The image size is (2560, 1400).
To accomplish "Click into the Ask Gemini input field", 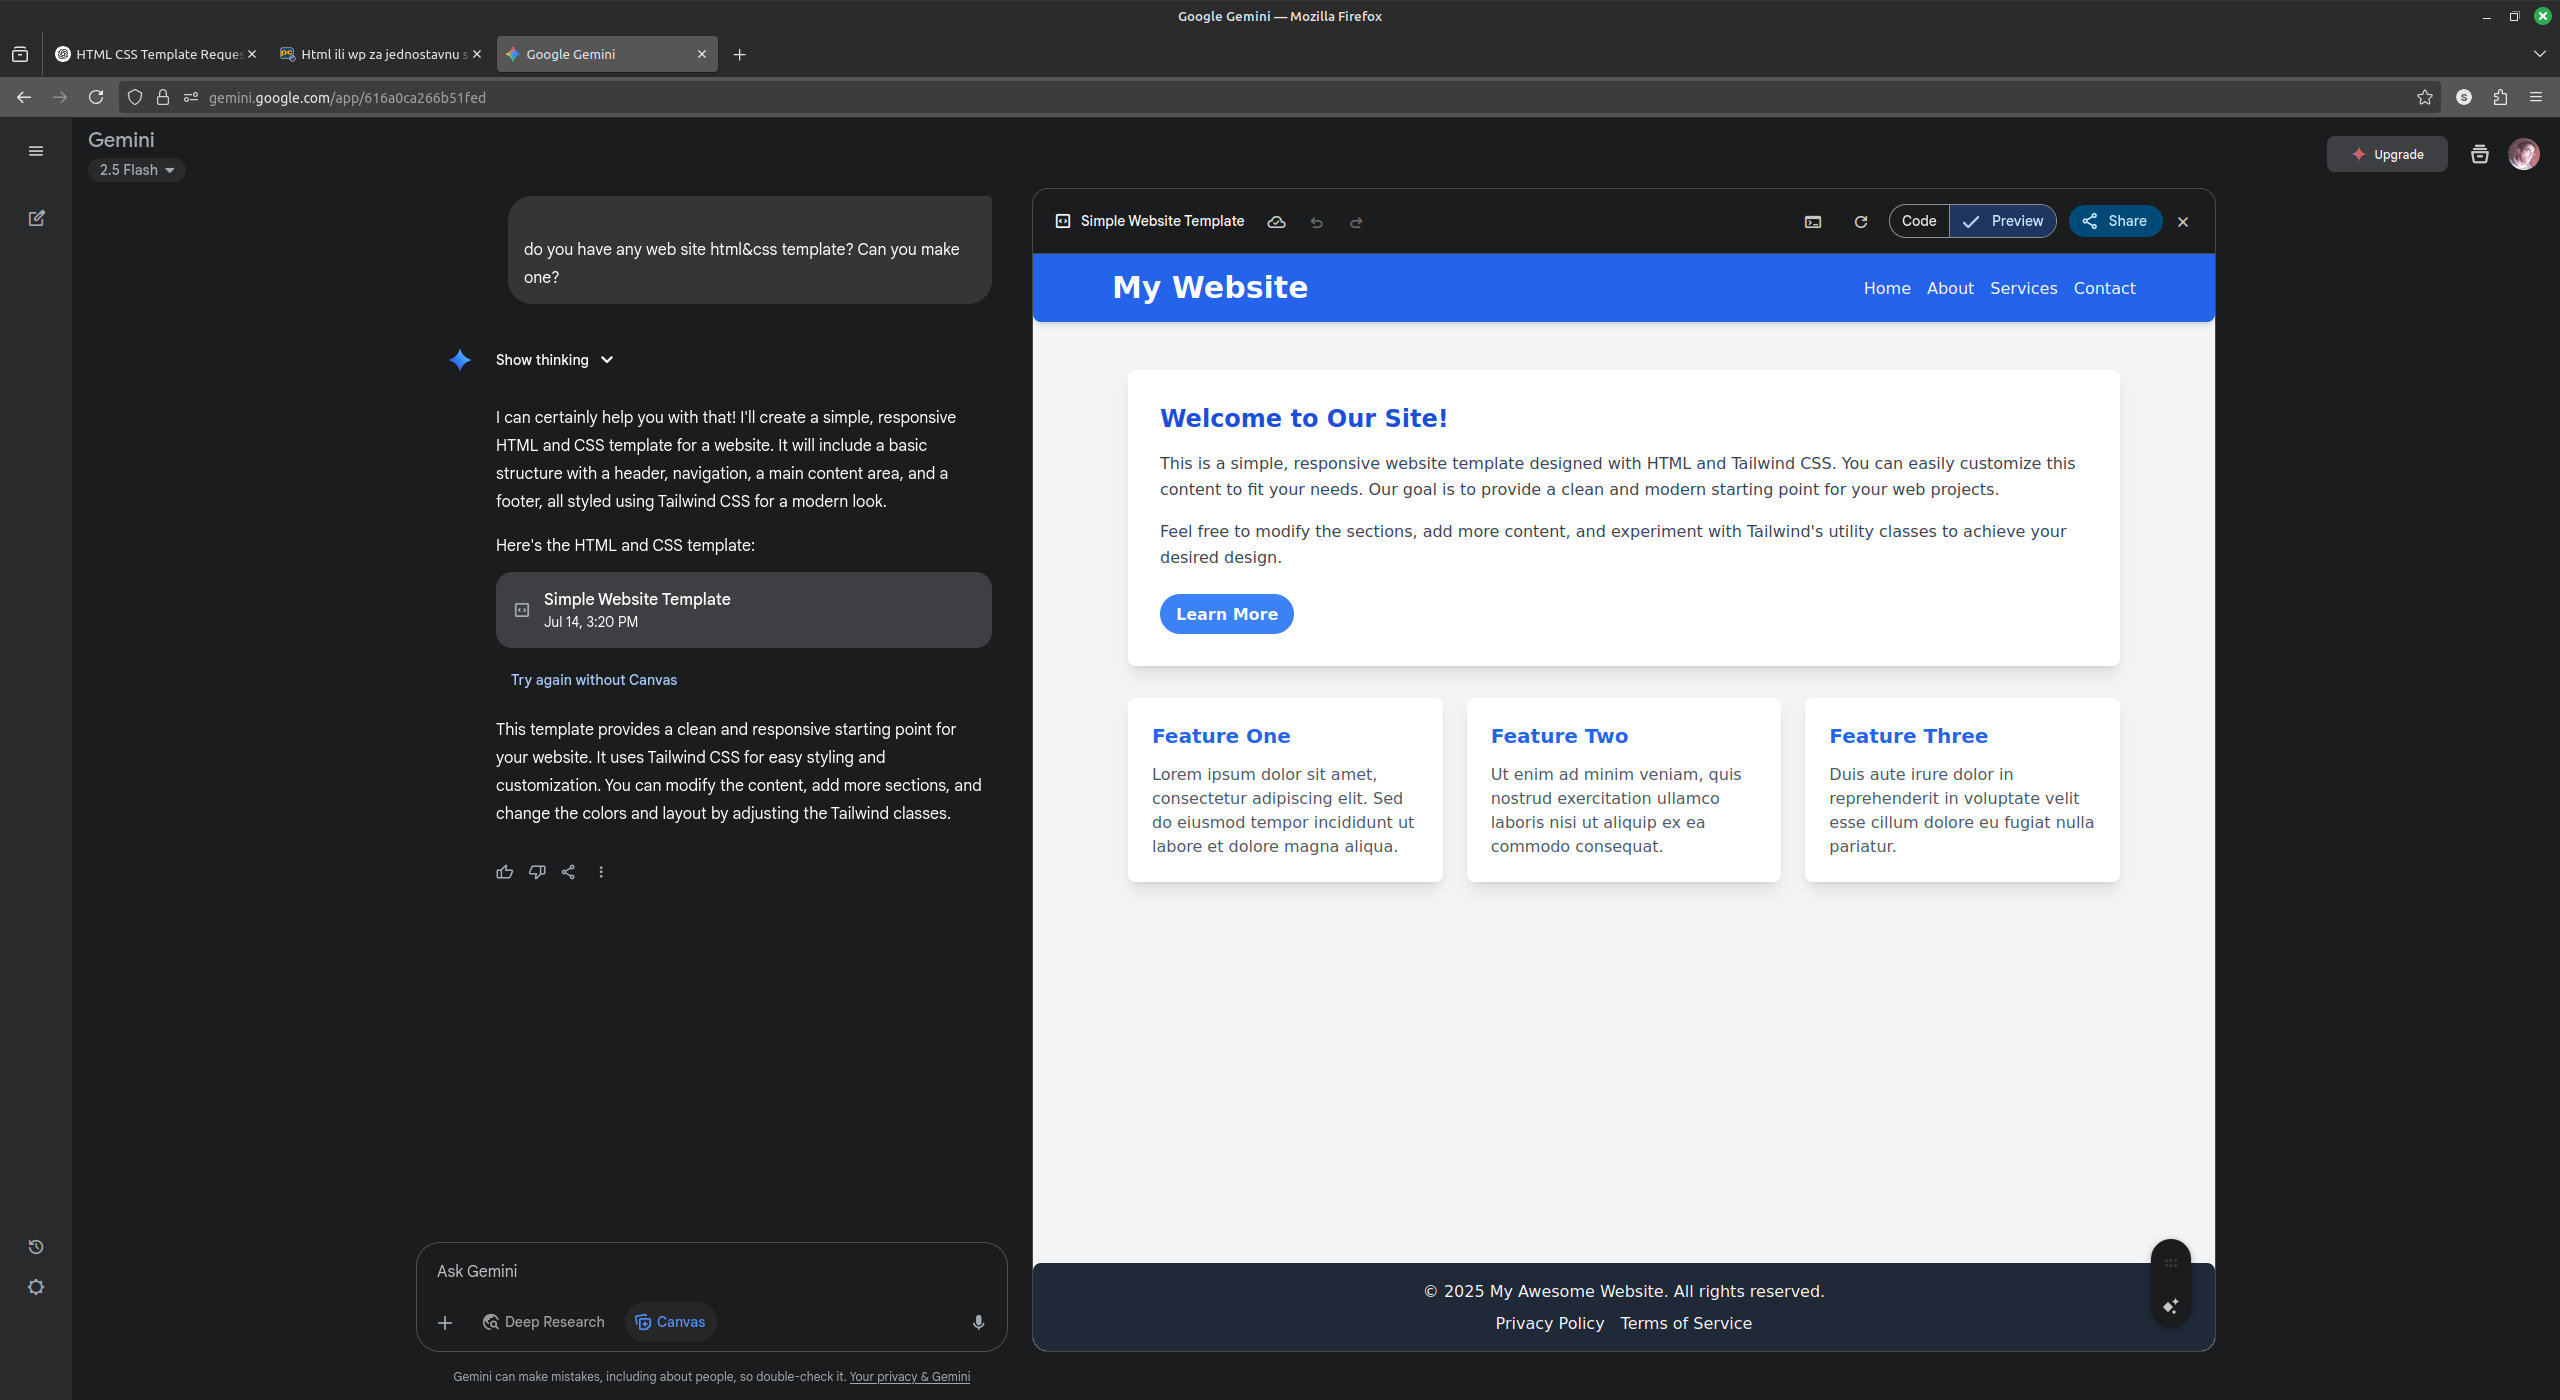I will point(710,1271).
